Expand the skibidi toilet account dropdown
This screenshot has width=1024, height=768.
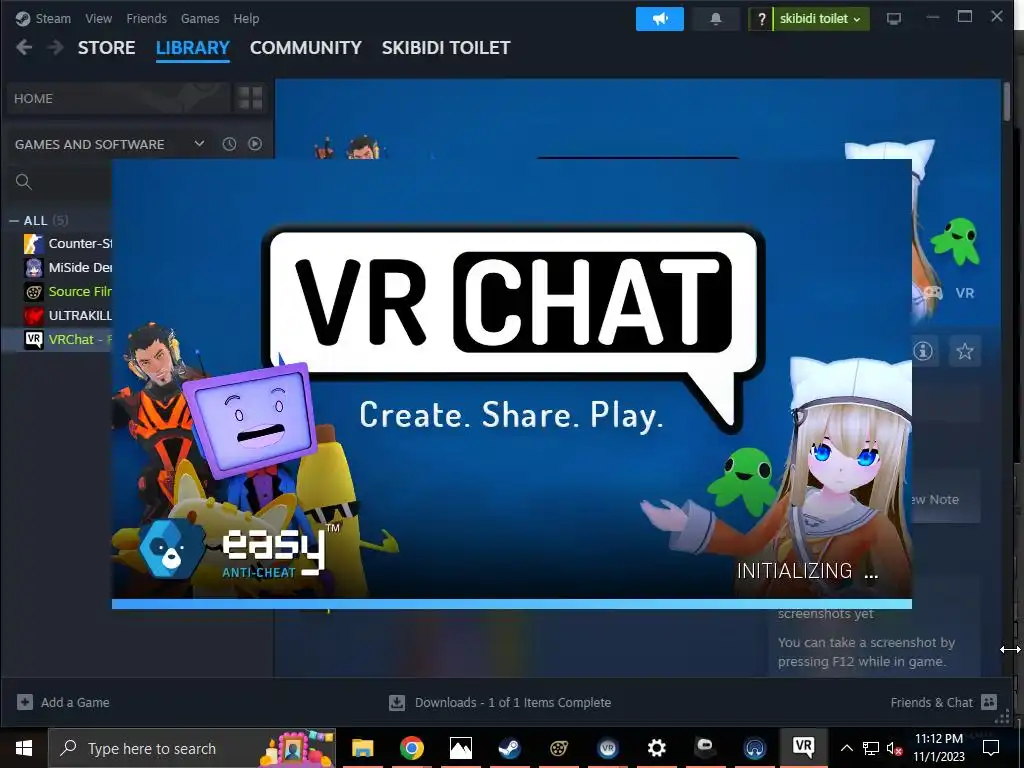[821, 19]
